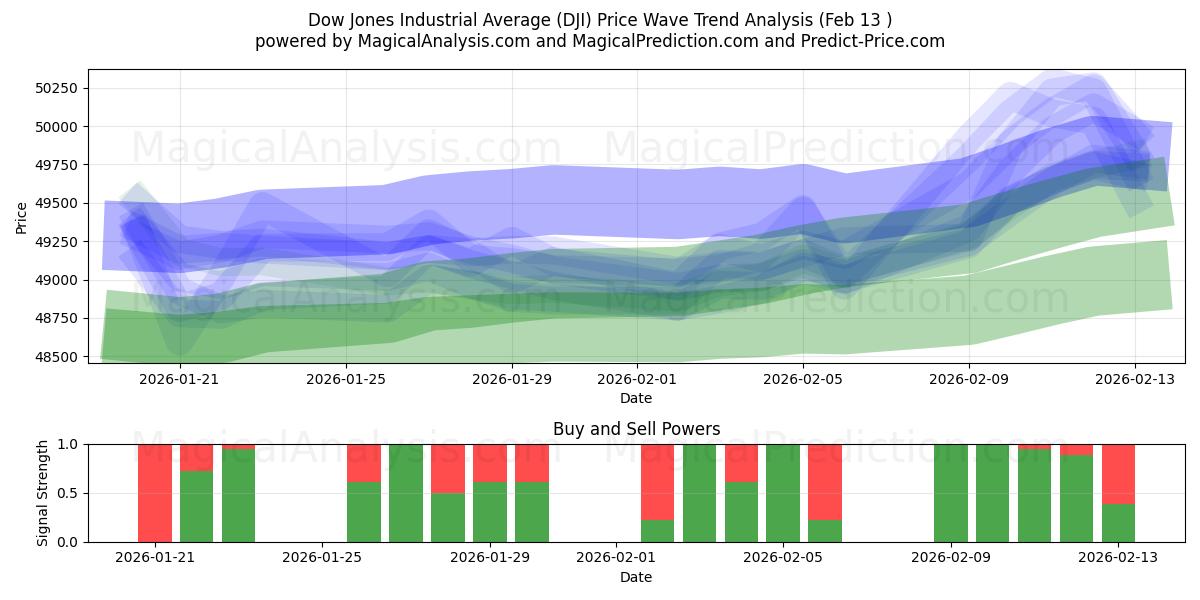Select the mostly green bar near 2026-01-23

pos(238,495)
